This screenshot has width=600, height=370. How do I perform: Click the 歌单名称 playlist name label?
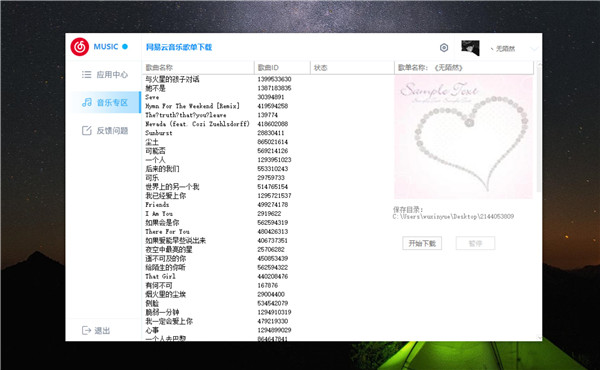pyautogui.click(x=430, y=68)
